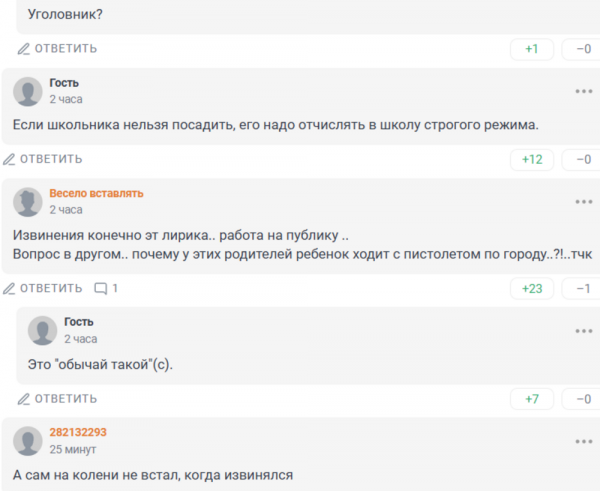The height and width of the screenshot is (491, 600).
Task: Click Весело вставлять user avatar
Action: click(28, 202)
